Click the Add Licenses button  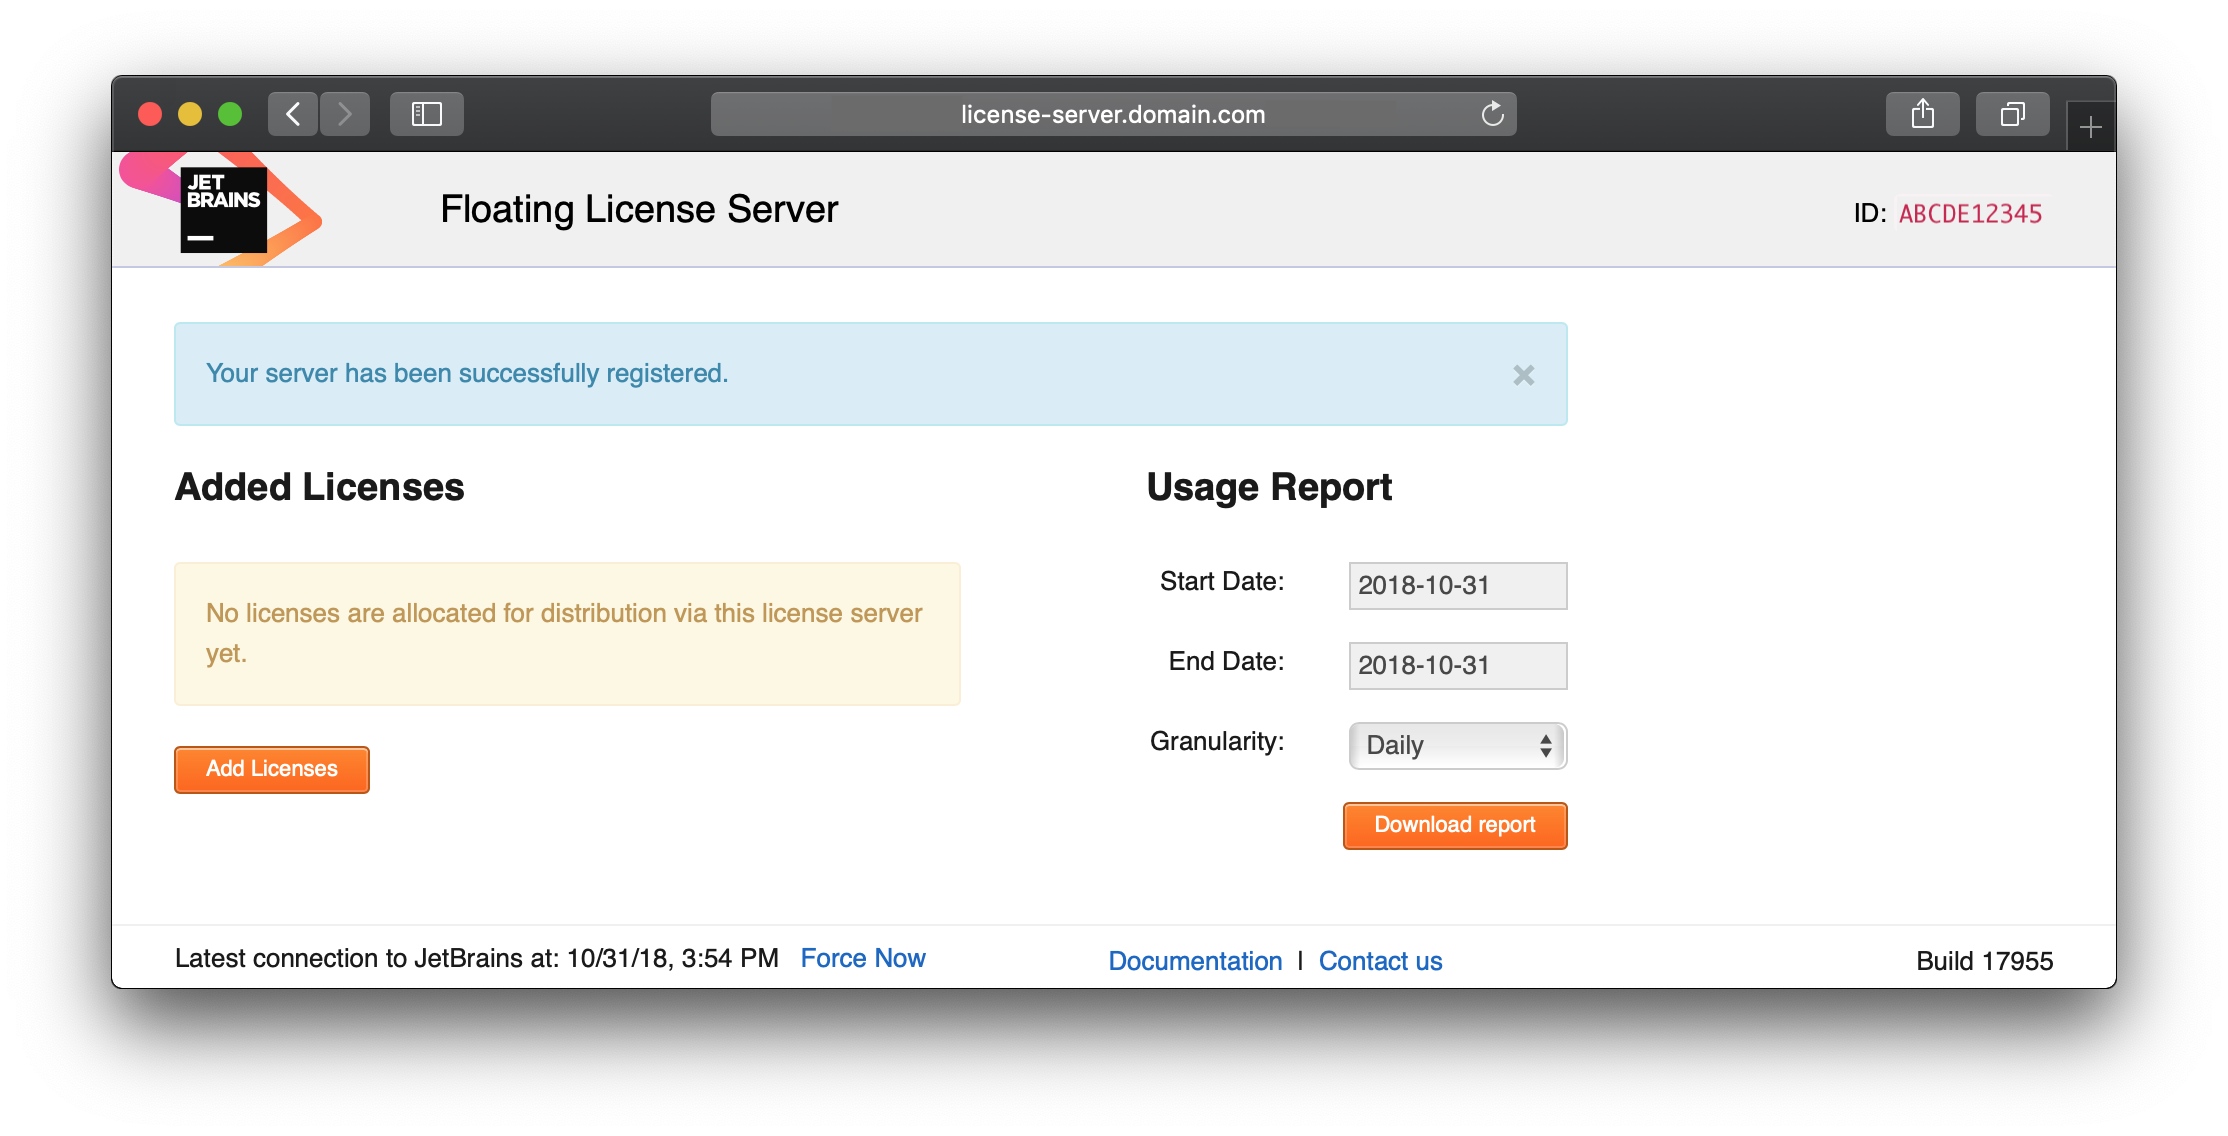[271, 768]
